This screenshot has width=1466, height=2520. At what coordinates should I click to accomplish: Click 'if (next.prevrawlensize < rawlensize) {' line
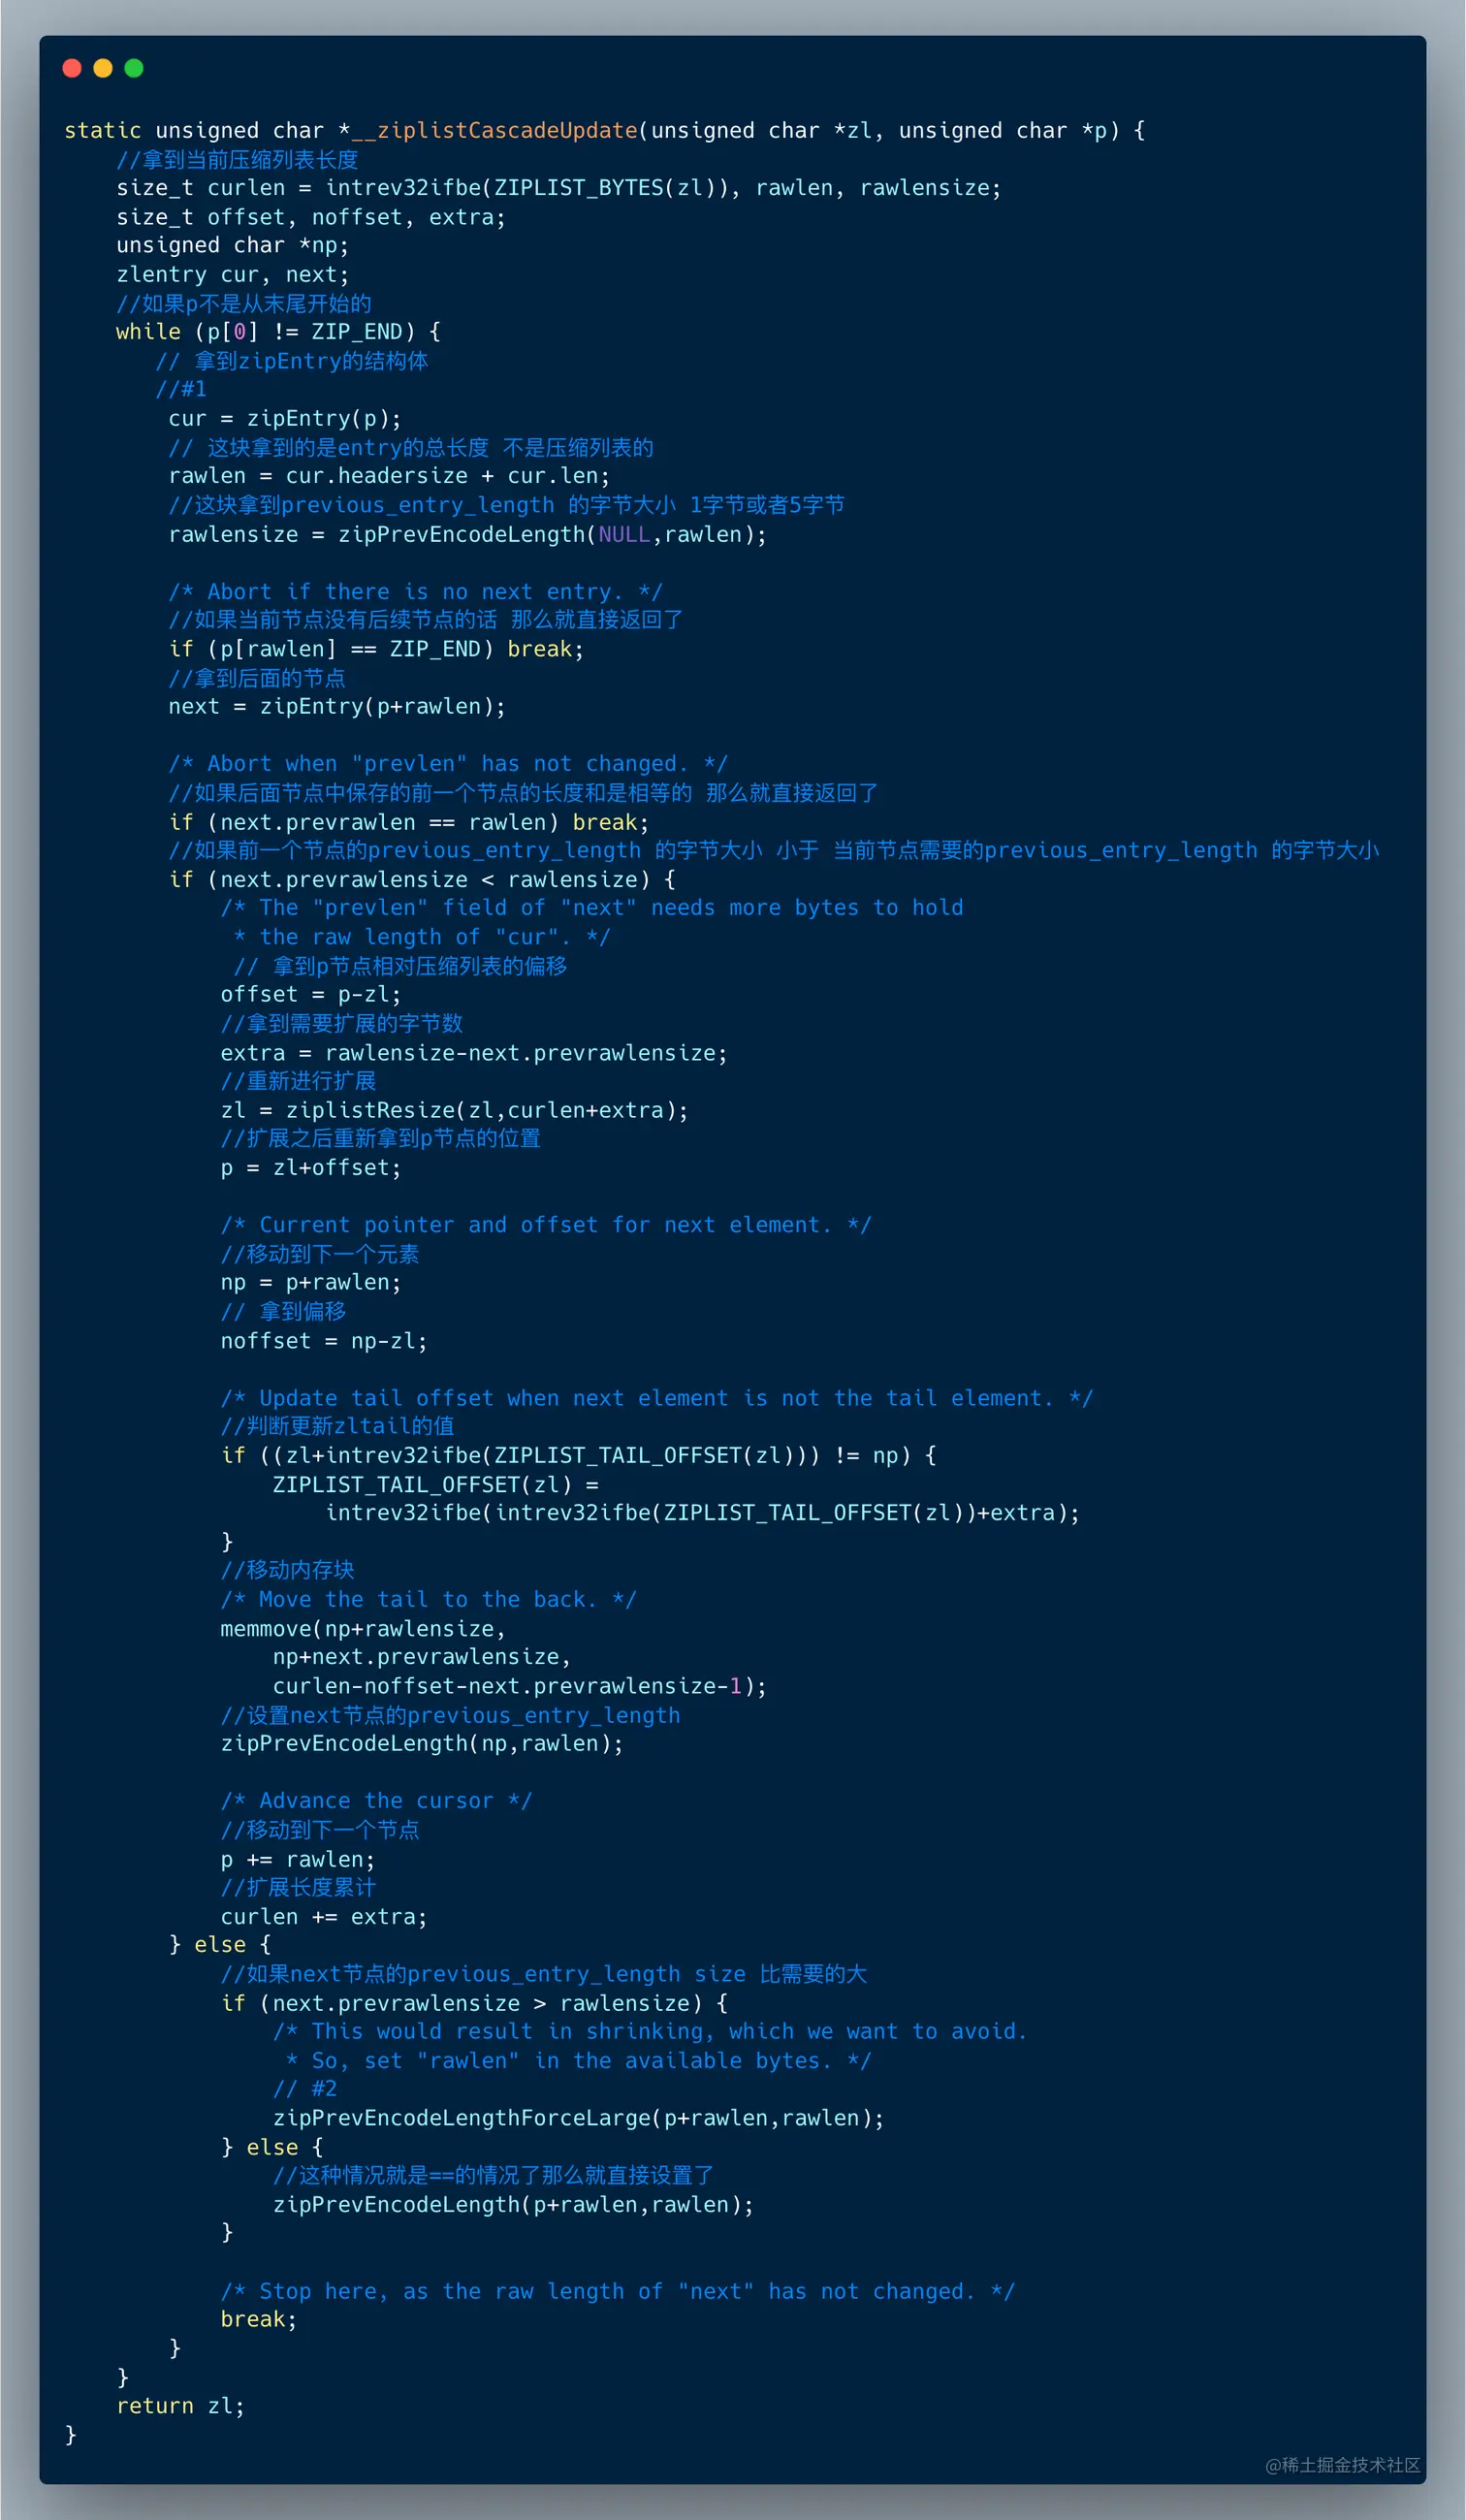(422, 880)
